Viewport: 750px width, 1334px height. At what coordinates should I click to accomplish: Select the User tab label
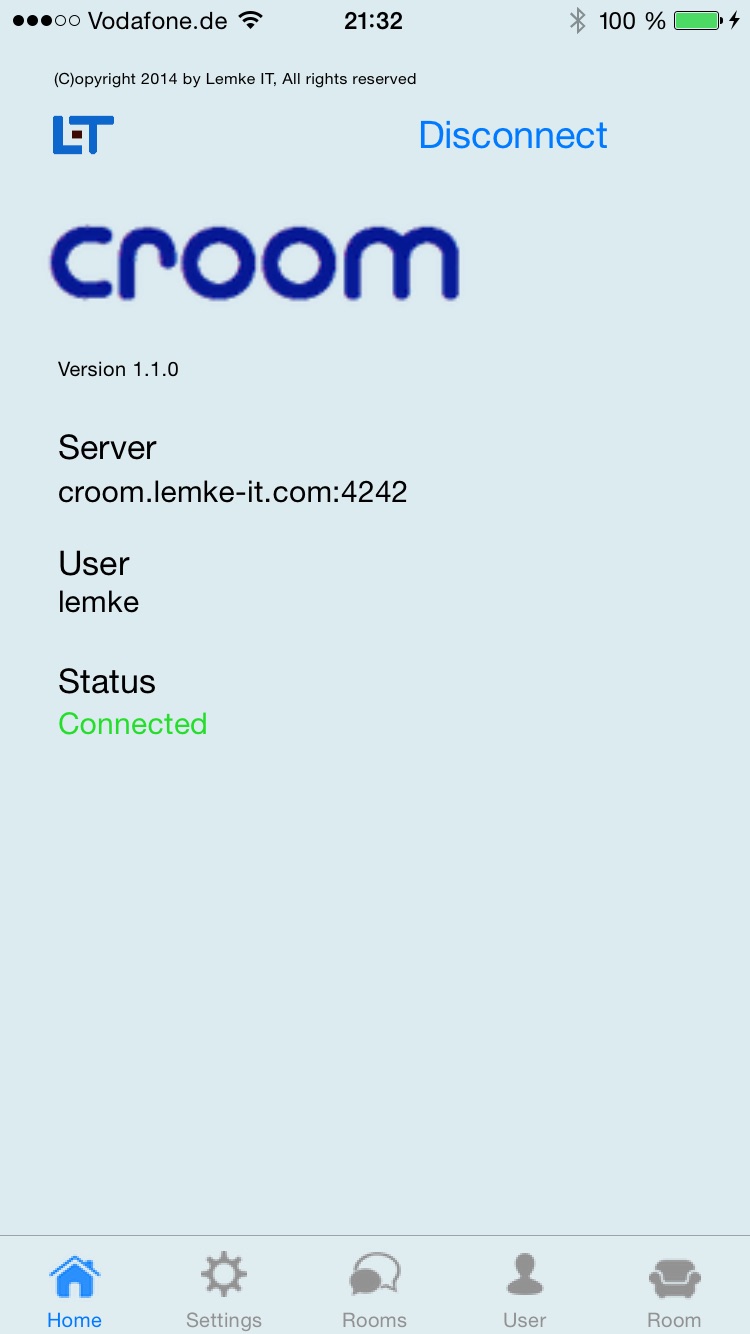[524, 1320]
